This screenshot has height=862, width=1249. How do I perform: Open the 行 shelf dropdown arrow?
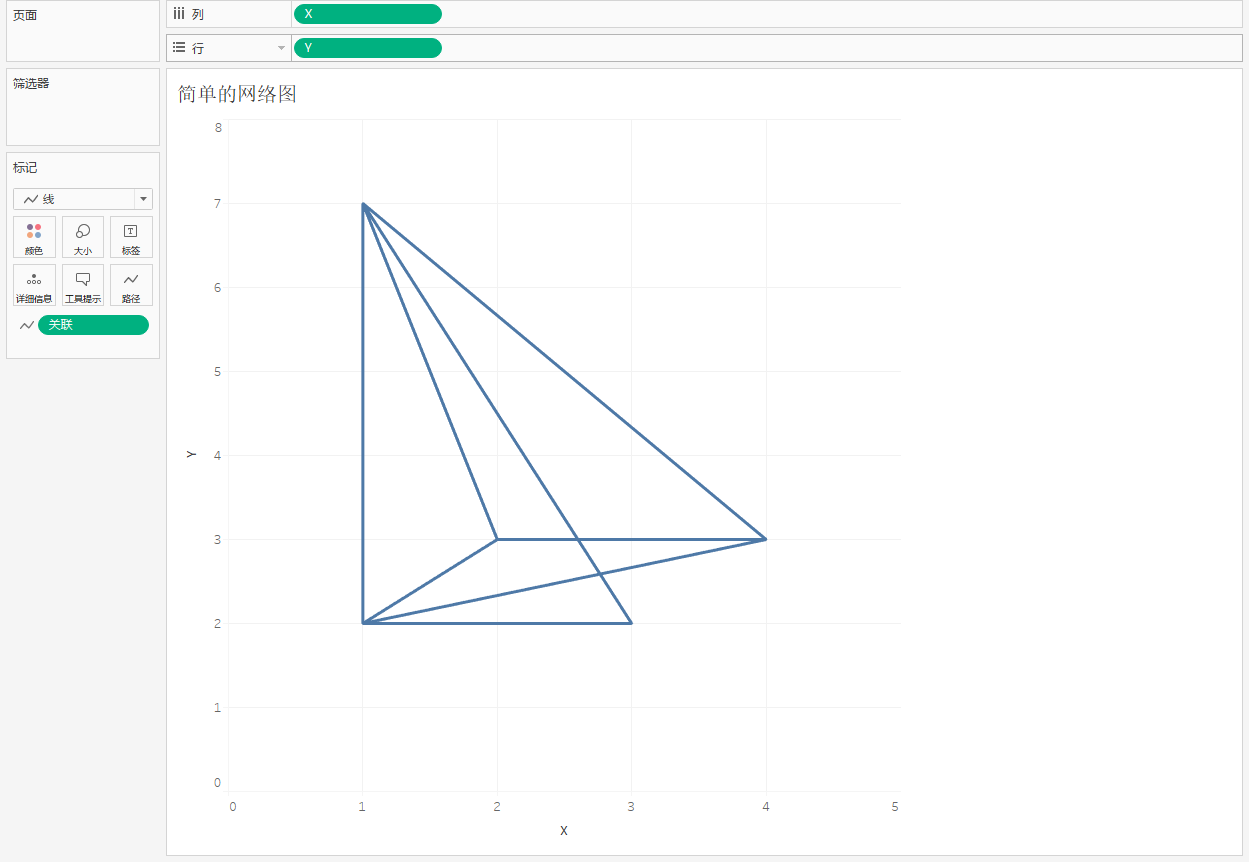pos(281,48)
